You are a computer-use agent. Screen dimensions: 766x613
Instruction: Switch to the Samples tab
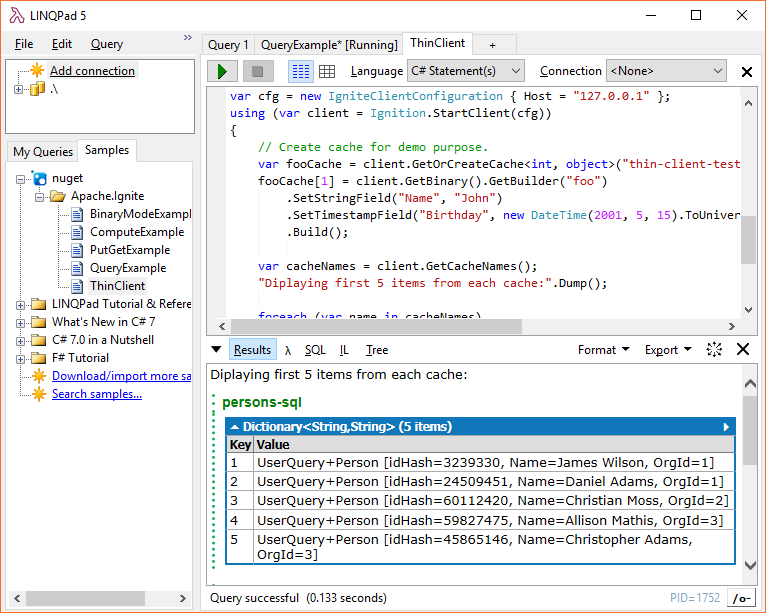(x=107, y=150)
